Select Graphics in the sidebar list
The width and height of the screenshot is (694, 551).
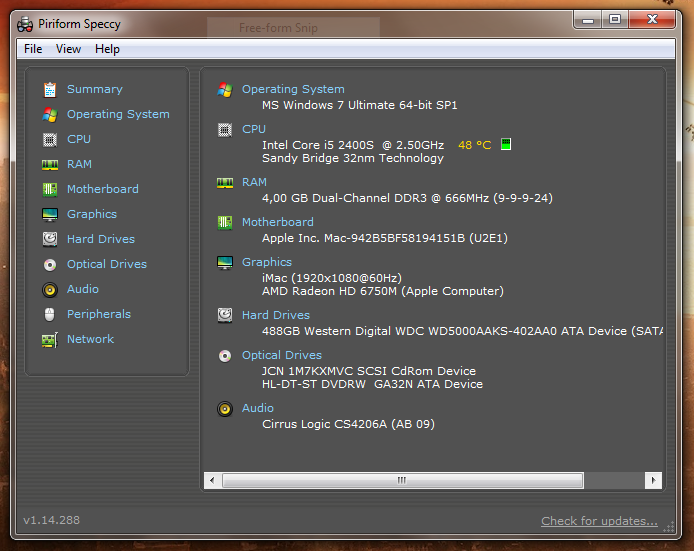coord(92,214)
